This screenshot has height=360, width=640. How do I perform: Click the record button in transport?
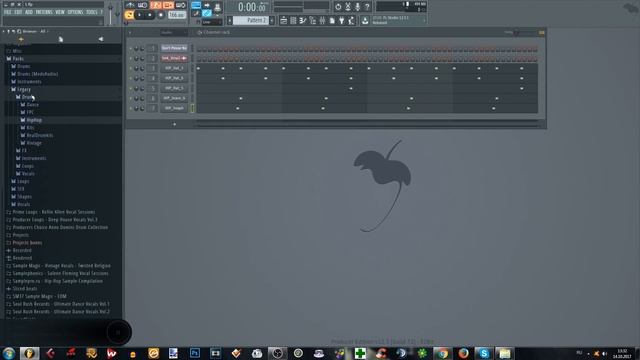pos(161,15)
